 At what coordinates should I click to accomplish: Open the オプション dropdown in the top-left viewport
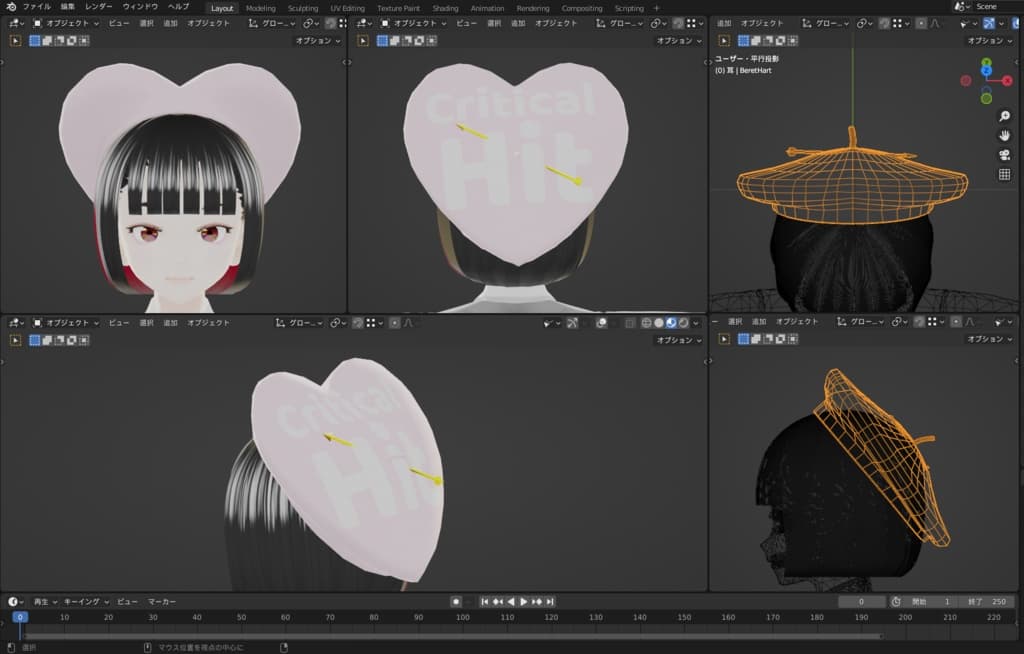tap(317, 41)
